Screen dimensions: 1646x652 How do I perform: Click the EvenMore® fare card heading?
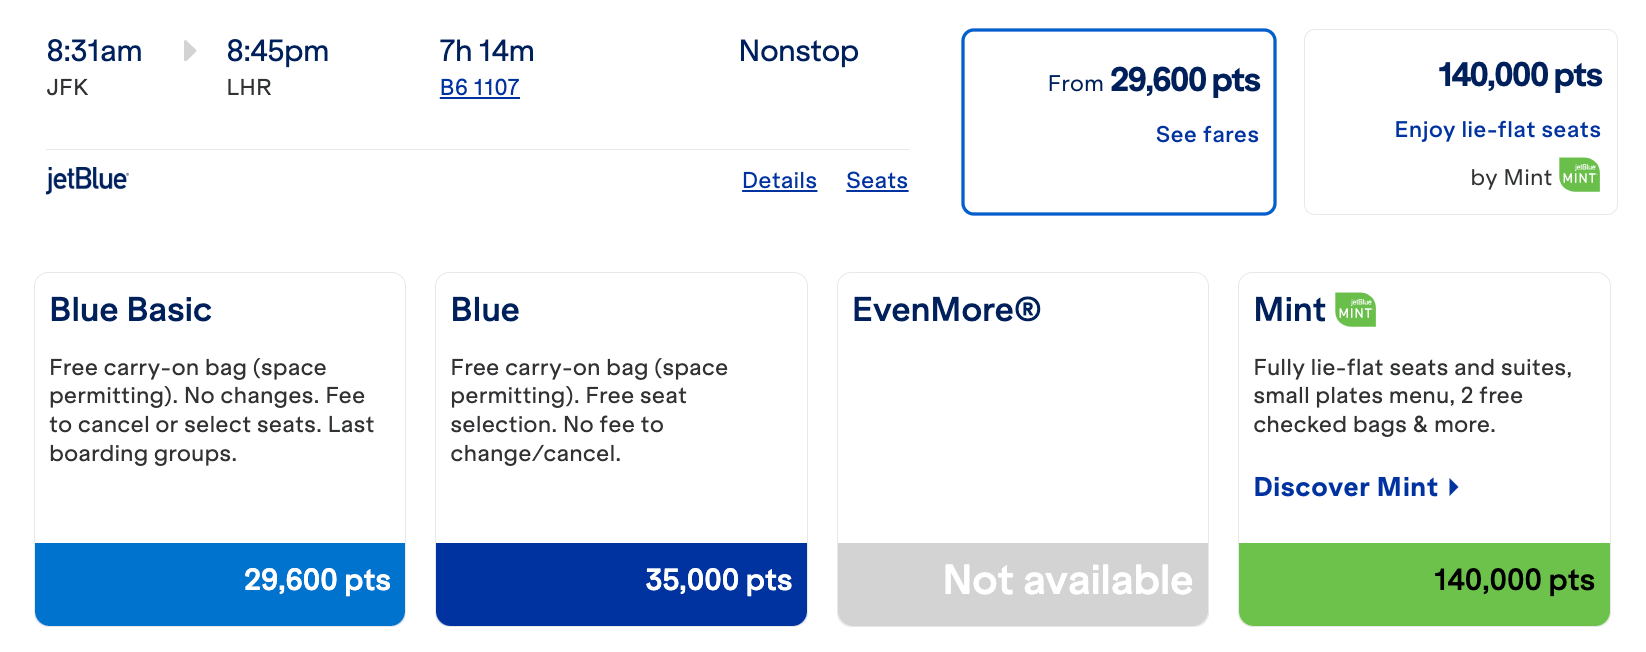tap(946, 310)
